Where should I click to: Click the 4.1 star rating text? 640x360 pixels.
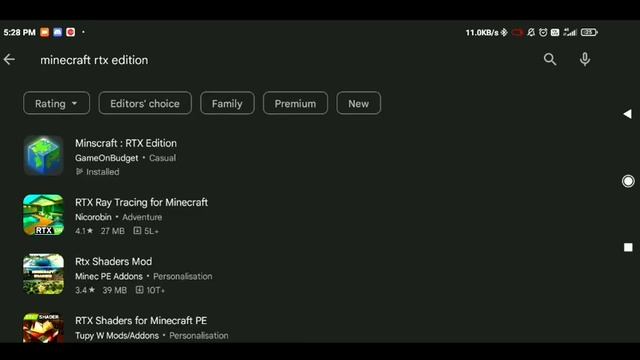84,231
